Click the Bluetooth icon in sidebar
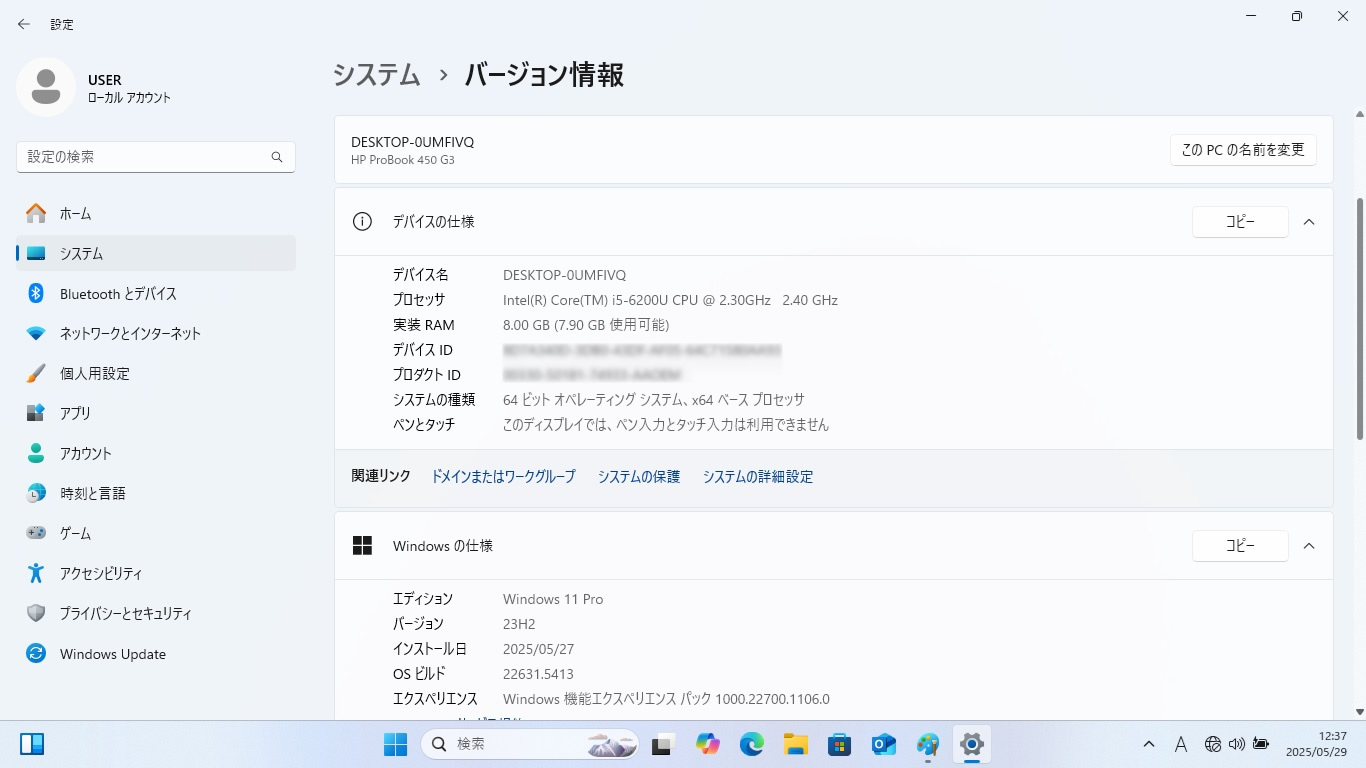 pos(36,293)
